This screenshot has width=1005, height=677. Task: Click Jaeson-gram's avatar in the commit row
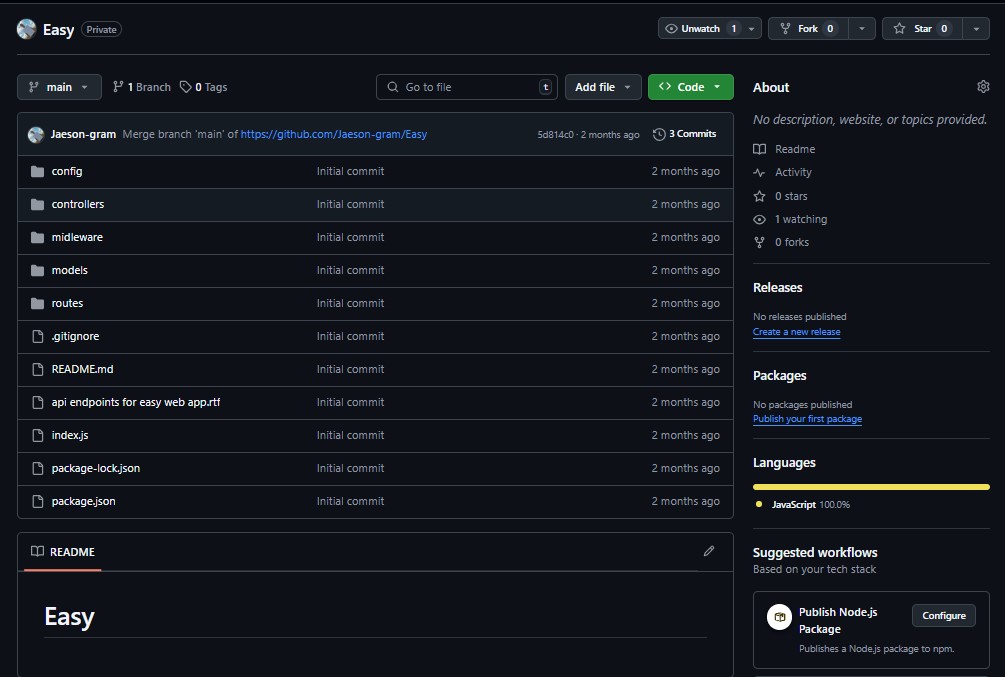(x=36, y=135)
